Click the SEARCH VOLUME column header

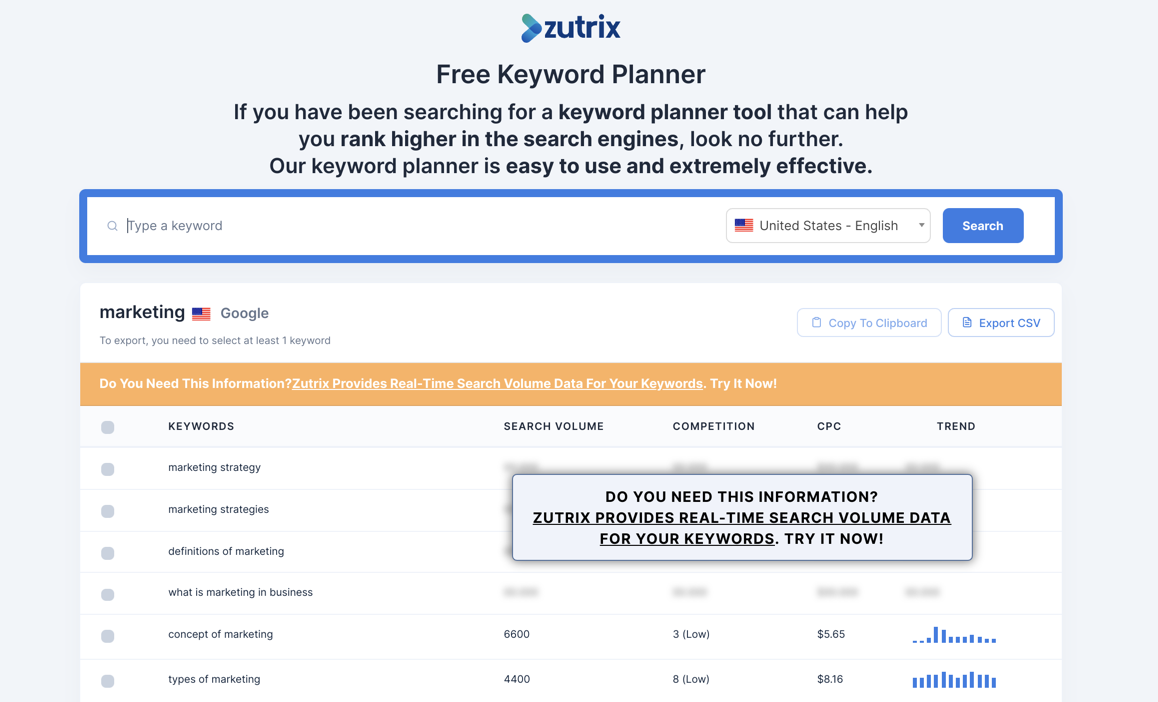[554, 427]
